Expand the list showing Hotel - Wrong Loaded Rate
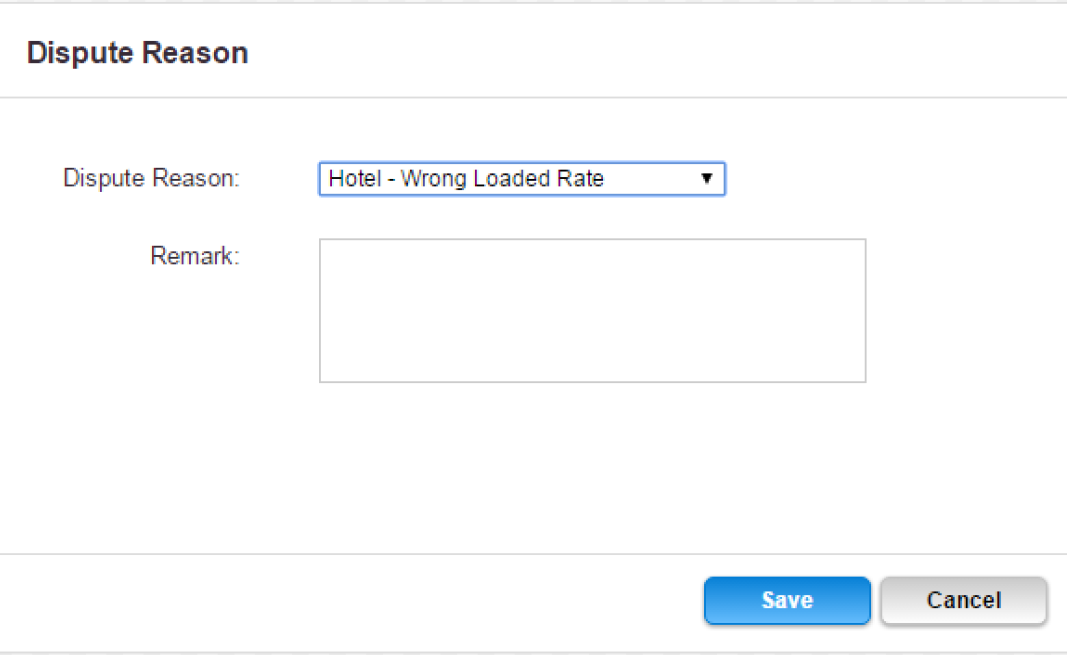Screen dimensions: 1067x655 pyautogui.click(x=522, y=178)
